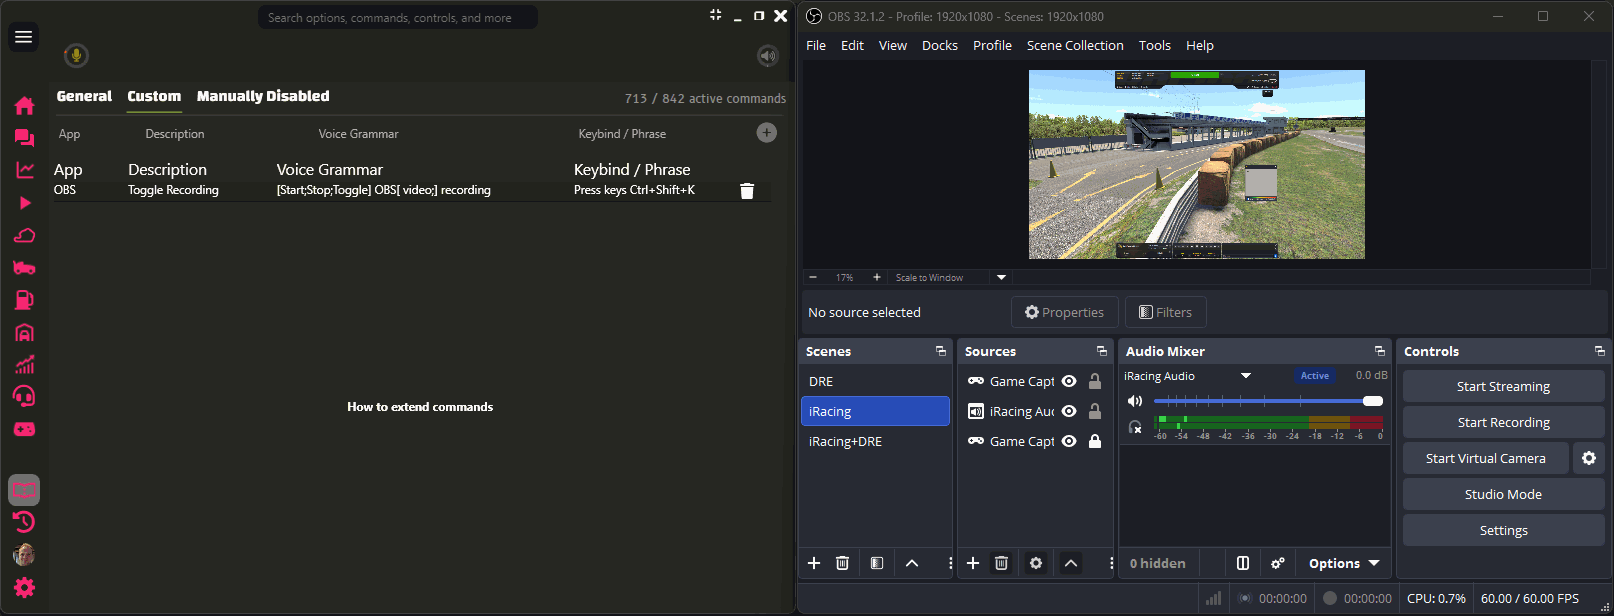Open the OBS File menu
The width and height of the screenshot is (1614, 616).
(816, 45)
